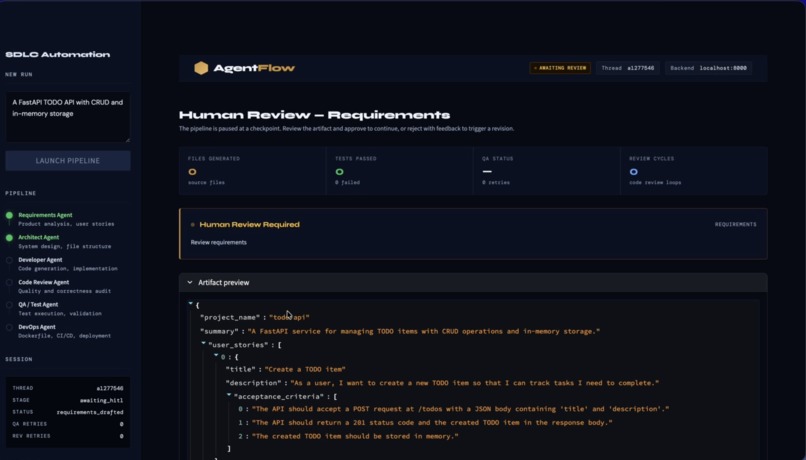Click the "summary" JSON key
The height and width of the screenshot is (460, 806).
[219, 332]
